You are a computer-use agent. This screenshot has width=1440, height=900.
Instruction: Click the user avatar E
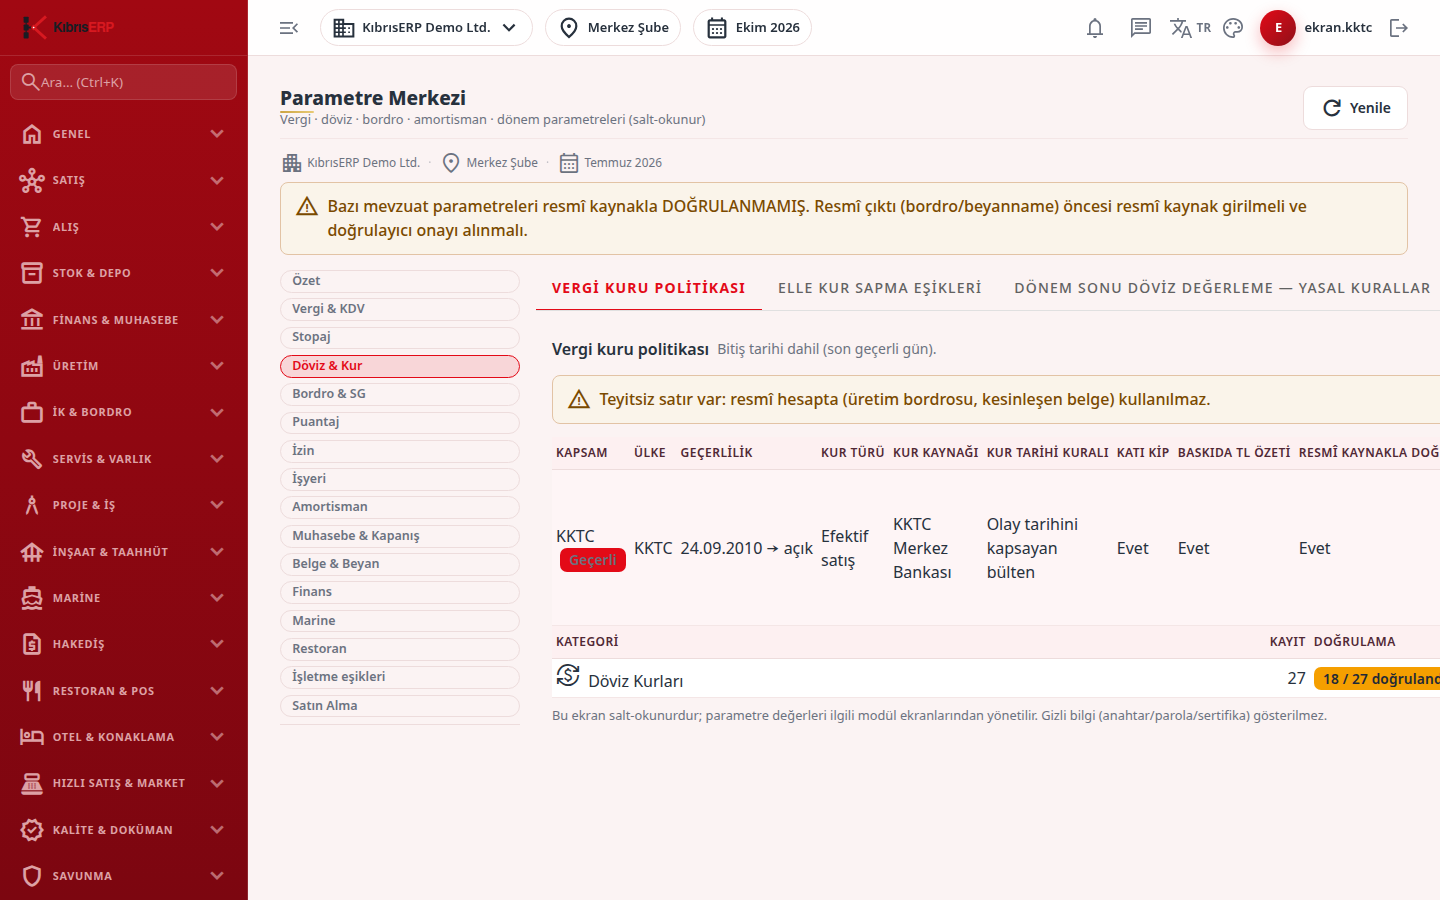tap(1278, 28)
